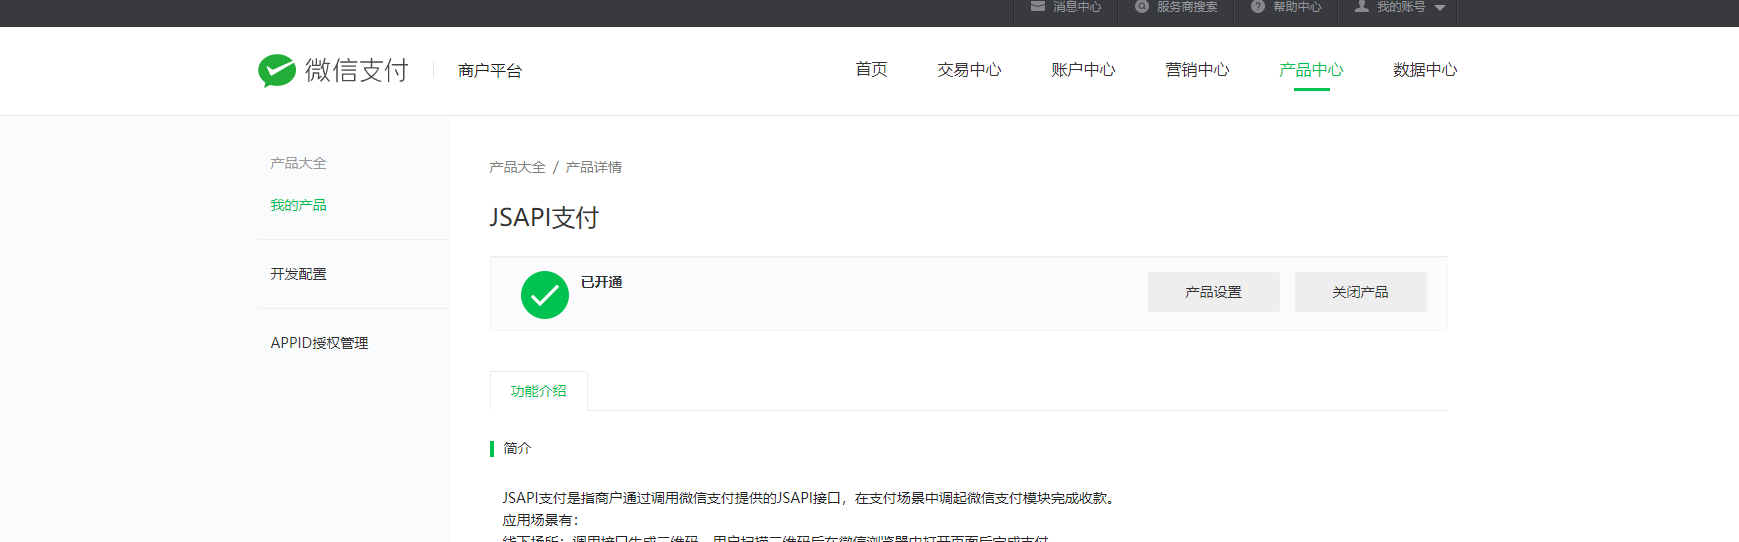Click the 商户平台 header label
Viewport: 1739px width, 542px height.
[x=490, y=71]
